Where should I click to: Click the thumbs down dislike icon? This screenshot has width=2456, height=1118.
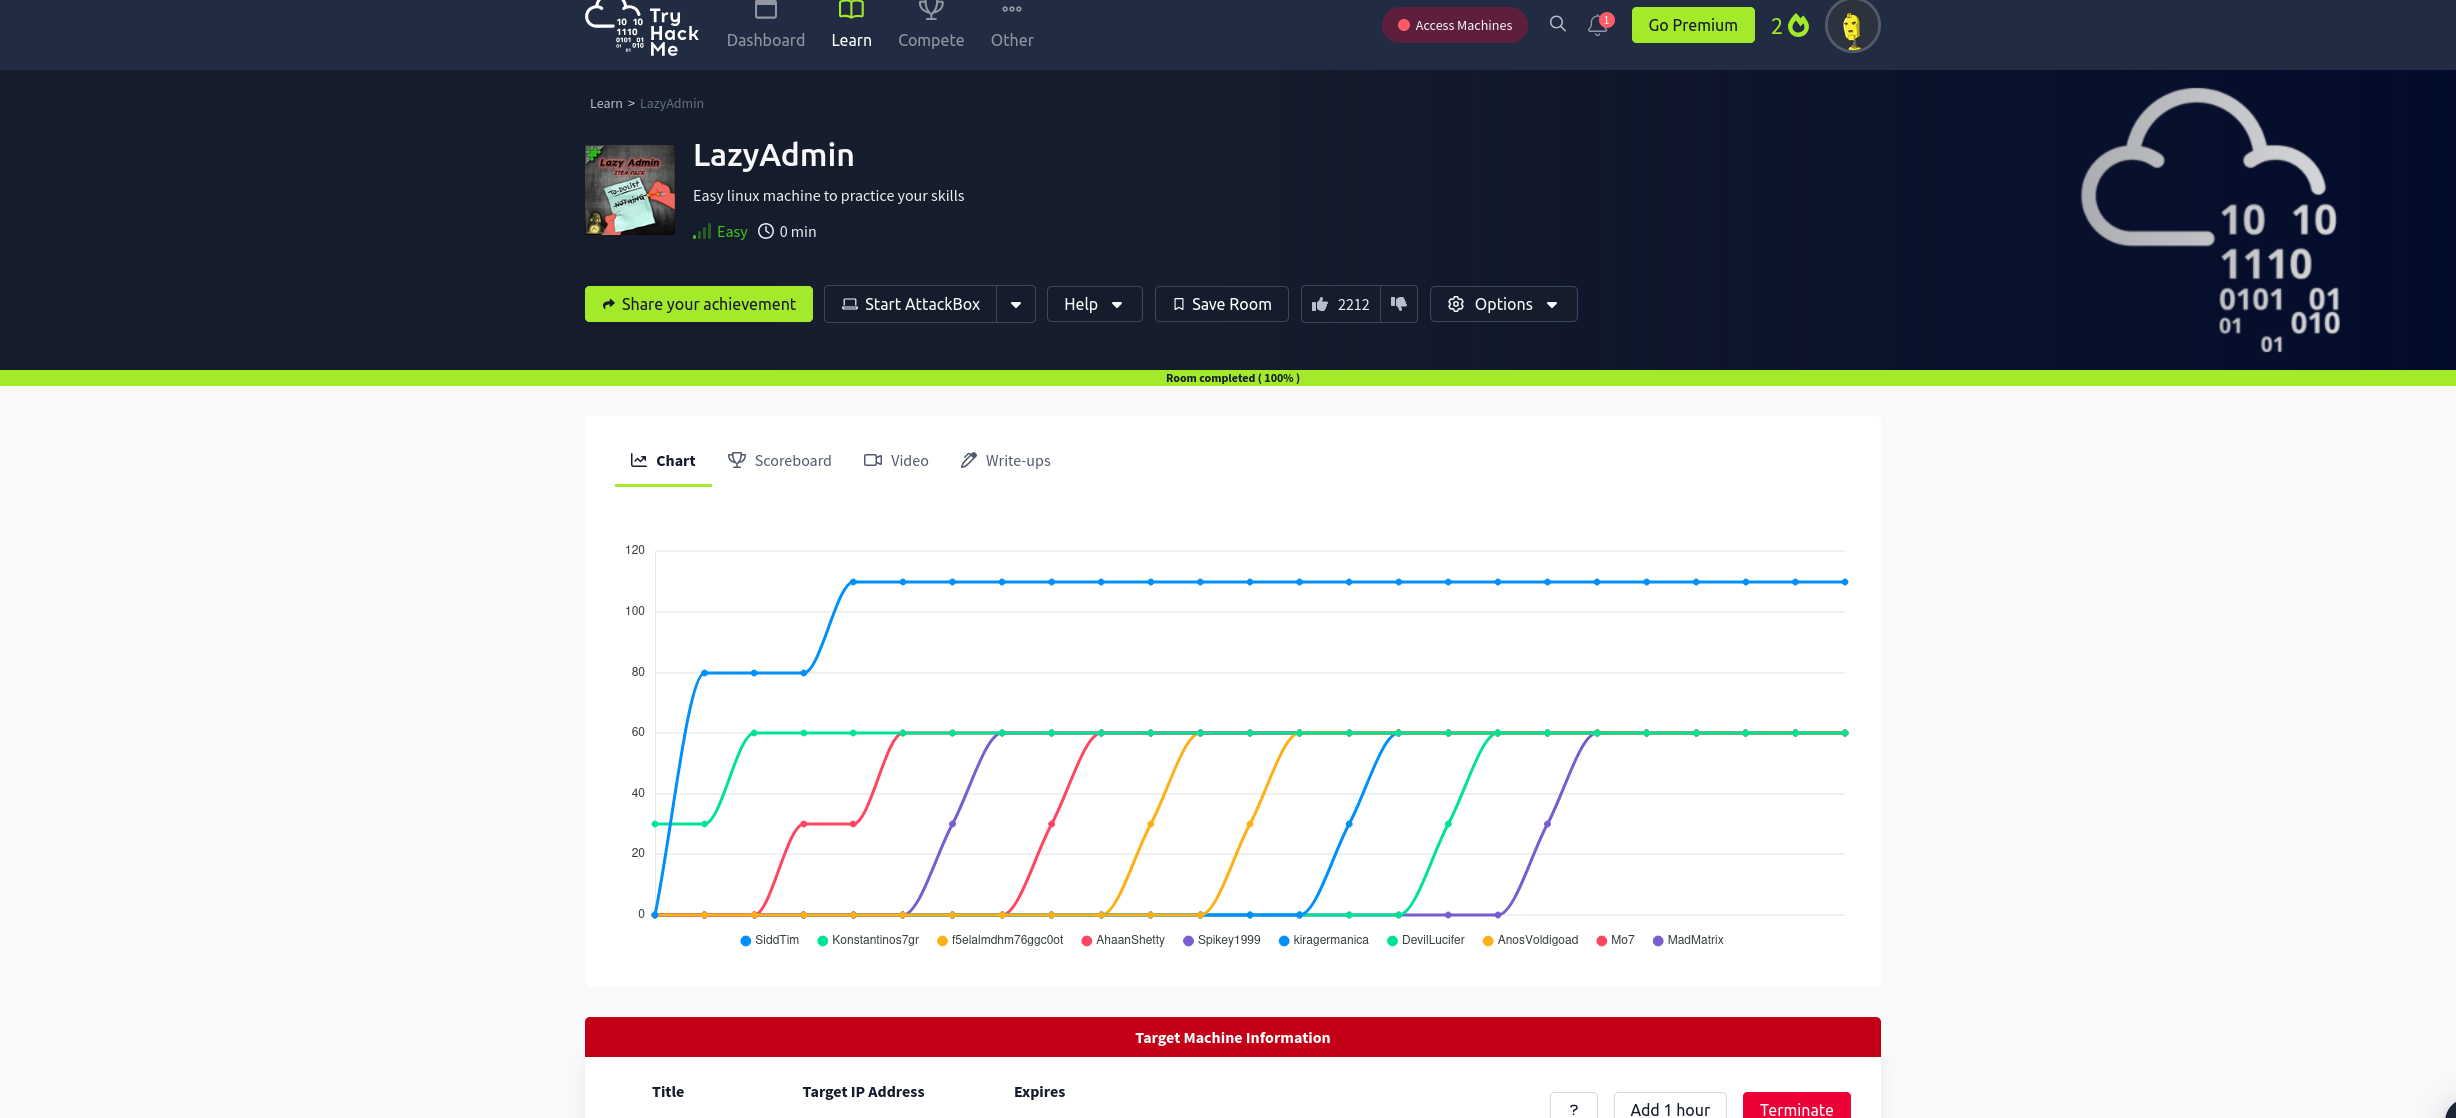coord(1399,304)
